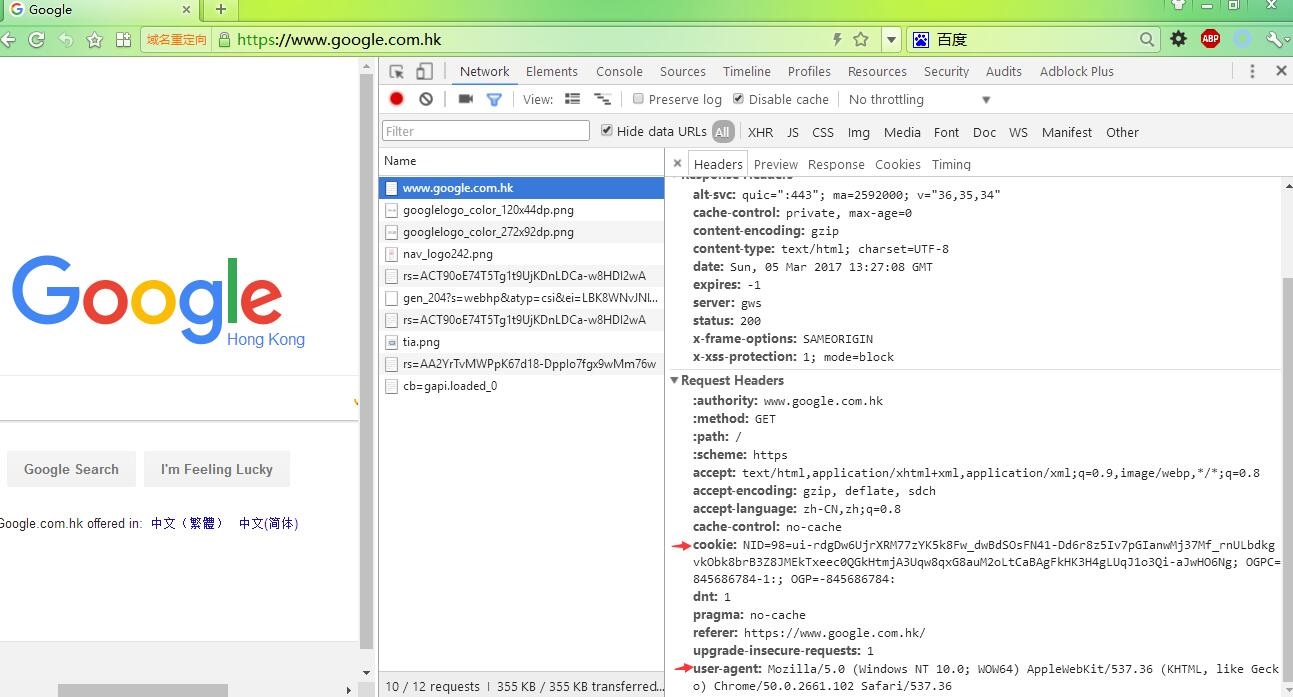Click the lightning speed-mode icon in address bar

(x=838, y=40)
